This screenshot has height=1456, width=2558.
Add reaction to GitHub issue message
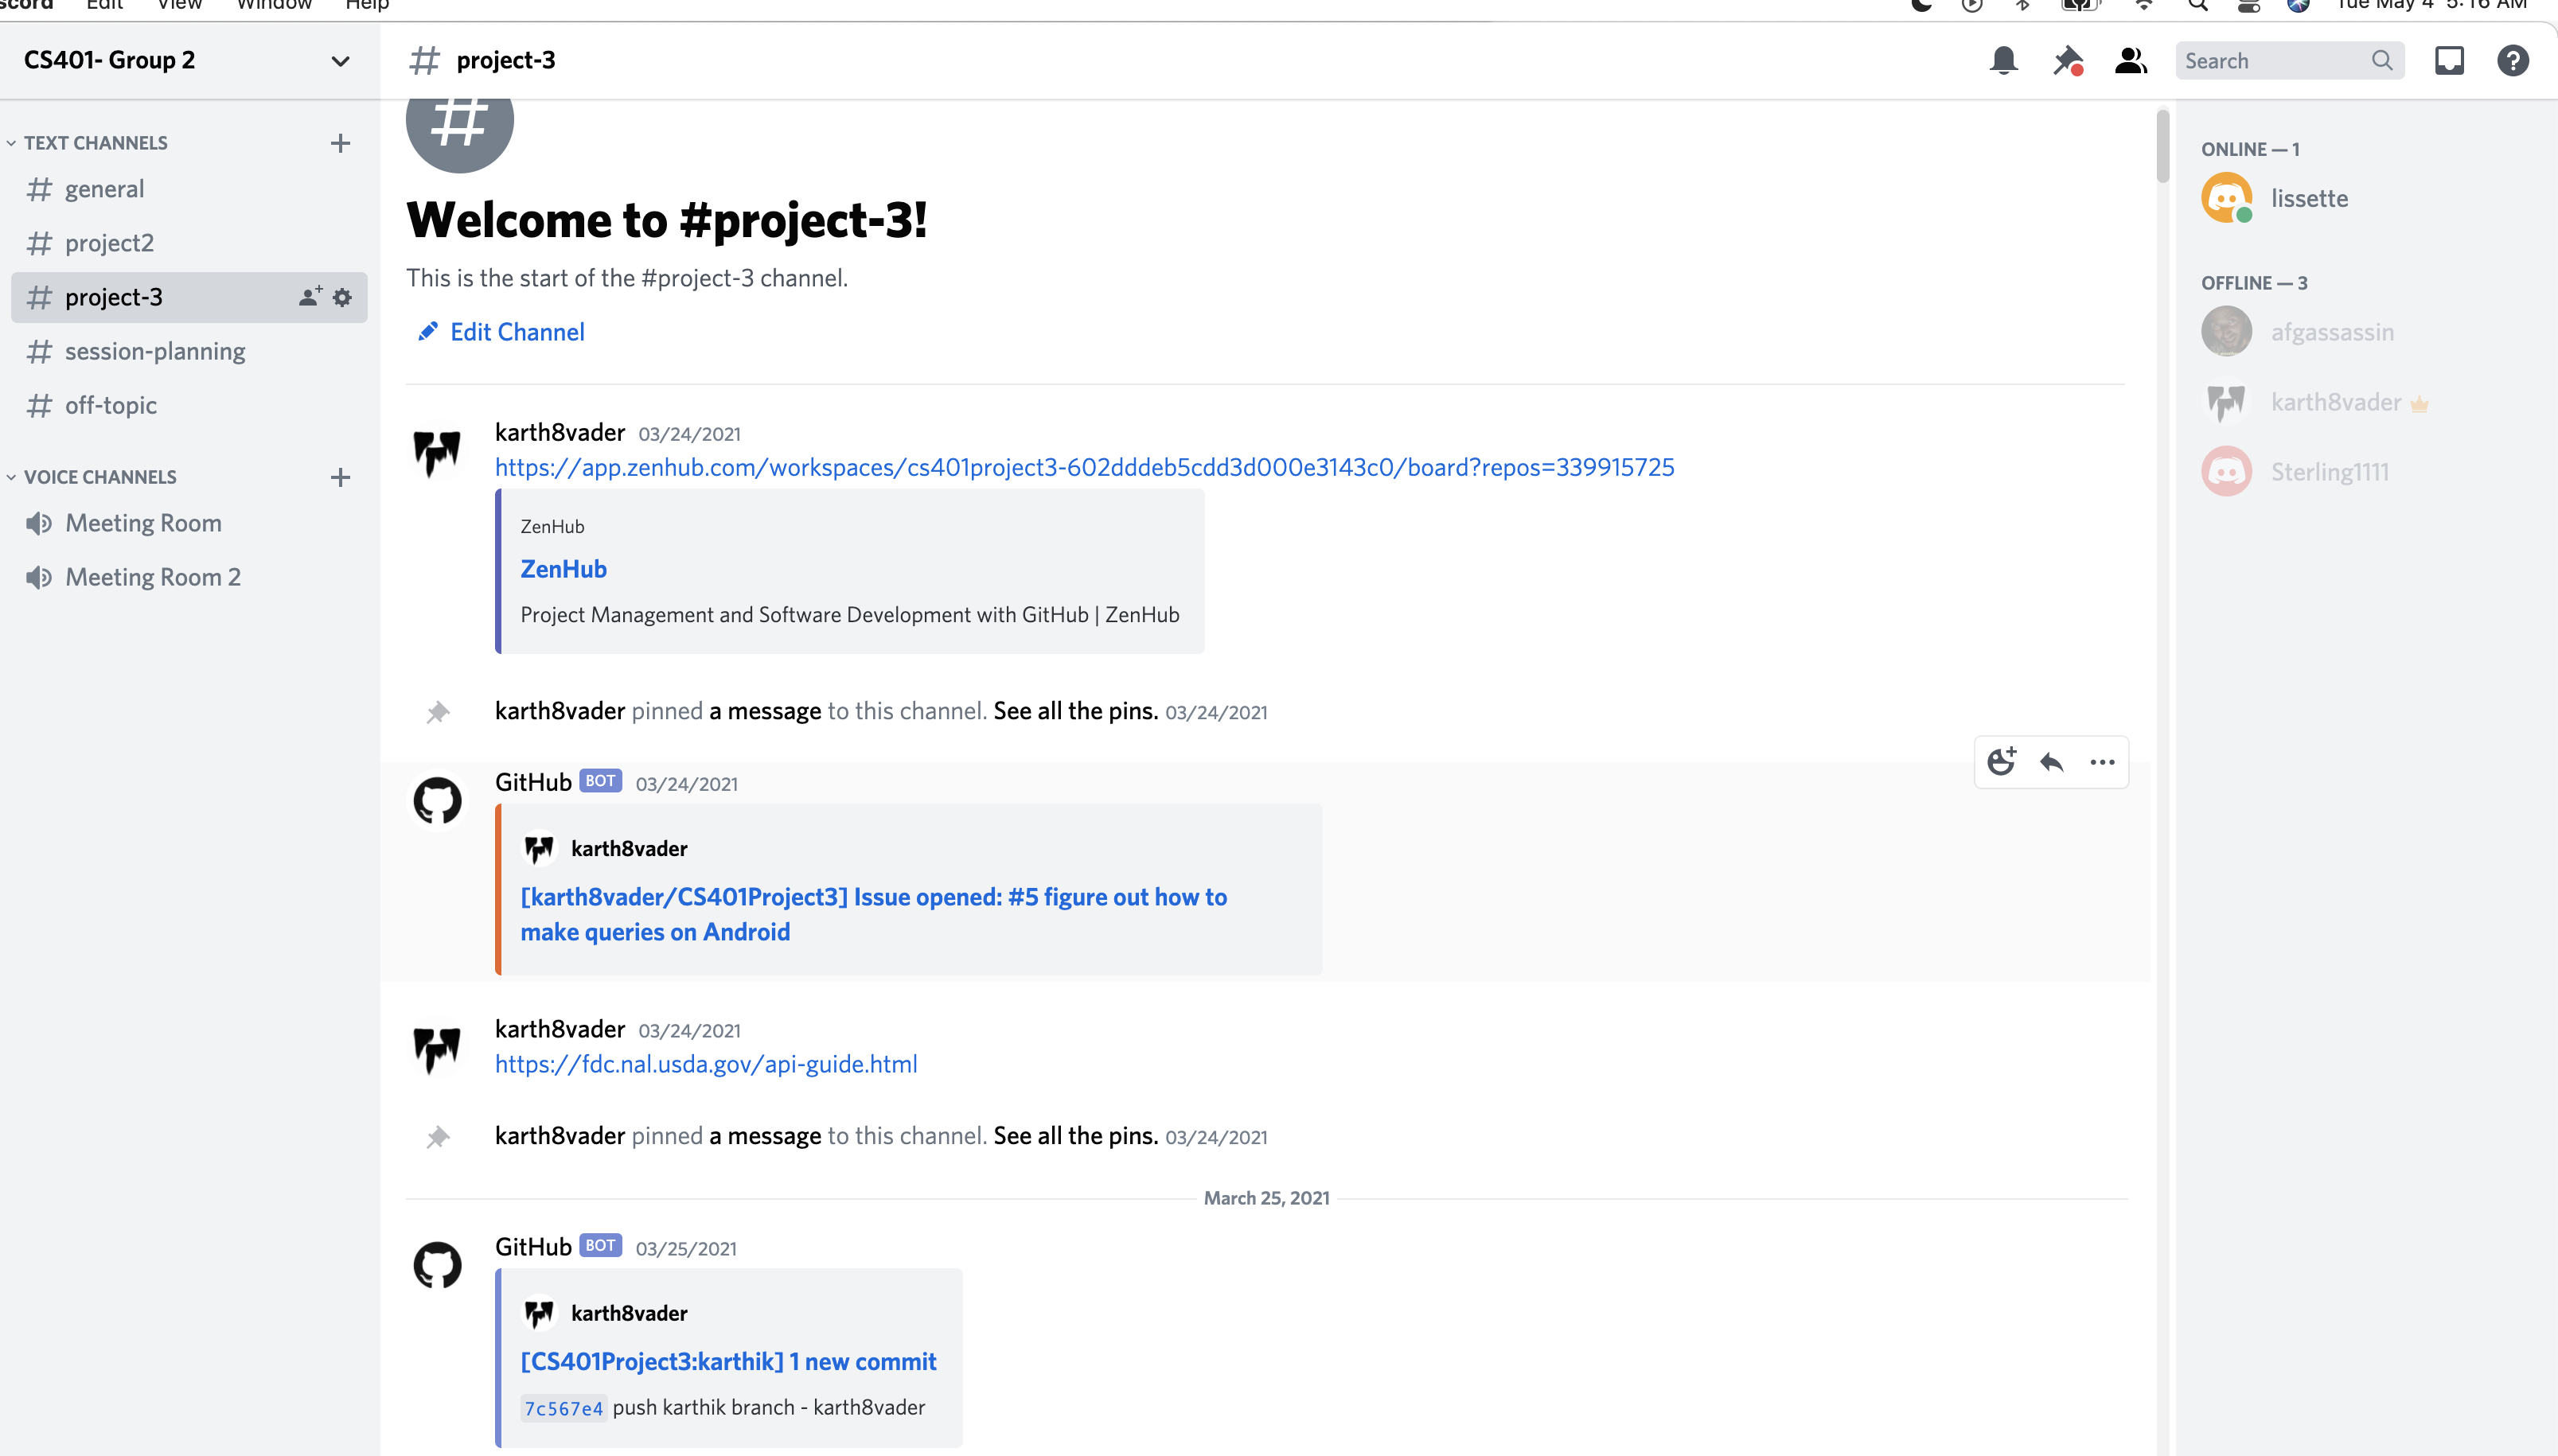[2001, 762]
